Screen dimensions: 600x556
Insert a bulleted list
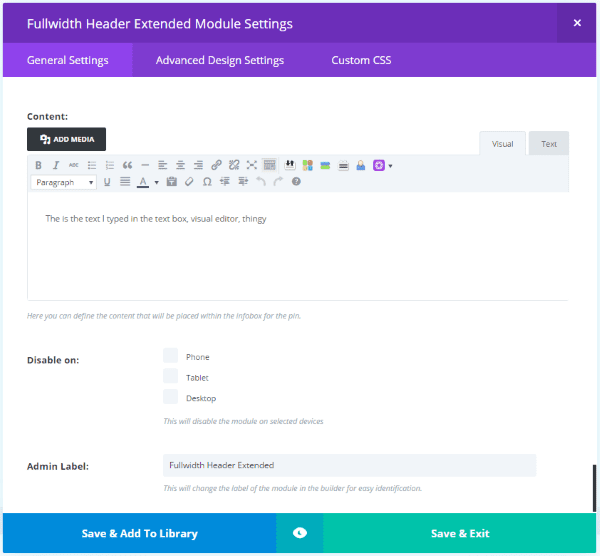coord(91,165)
